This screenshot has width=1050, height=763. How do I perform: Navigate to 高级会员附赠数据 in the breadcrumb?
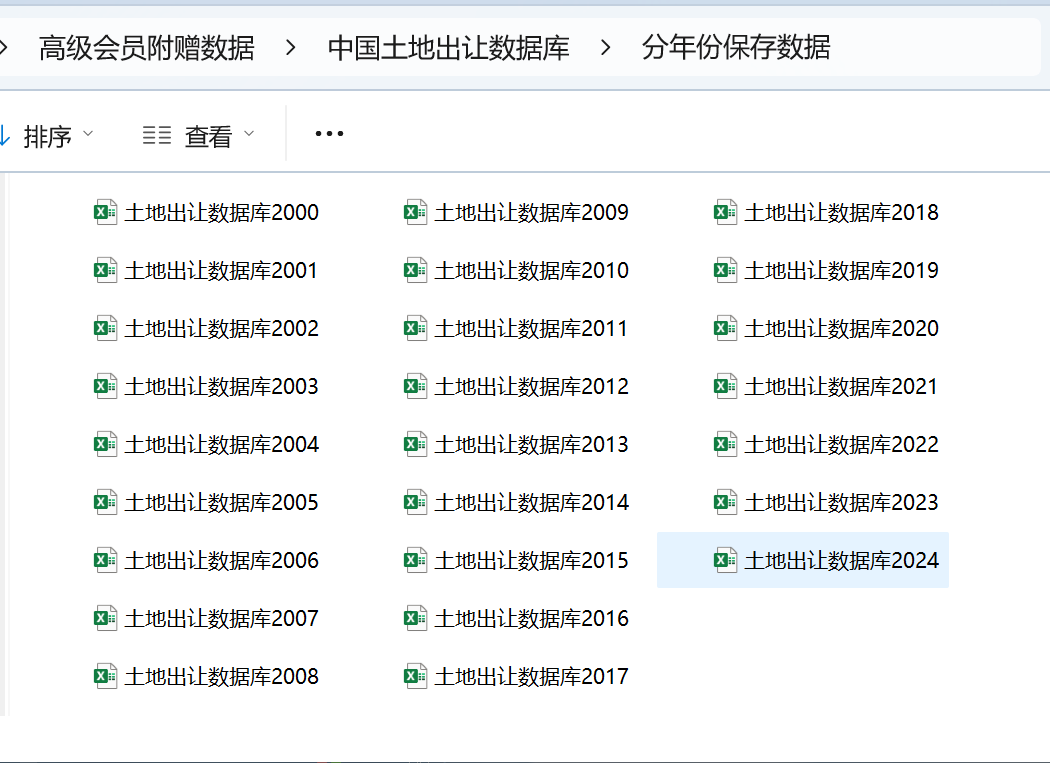[146, 47]
